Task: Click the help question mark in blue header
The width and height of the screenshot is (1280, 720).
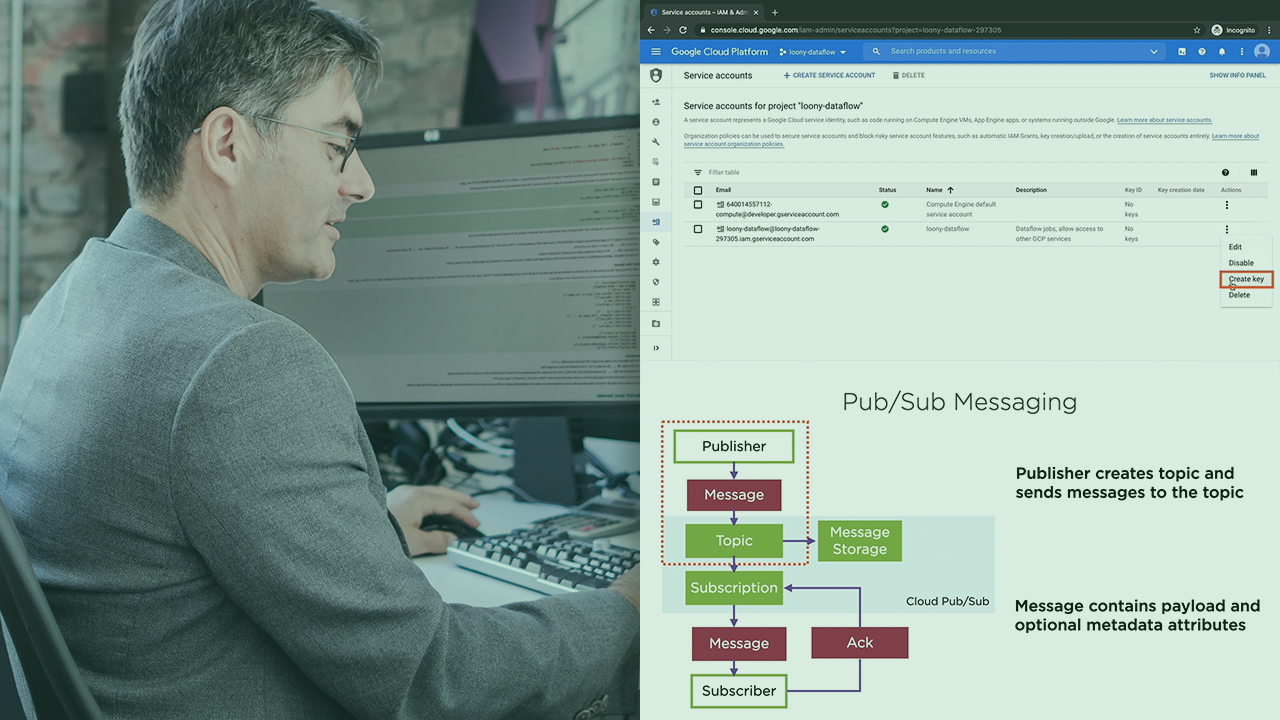Action: tap(1202, 52)
